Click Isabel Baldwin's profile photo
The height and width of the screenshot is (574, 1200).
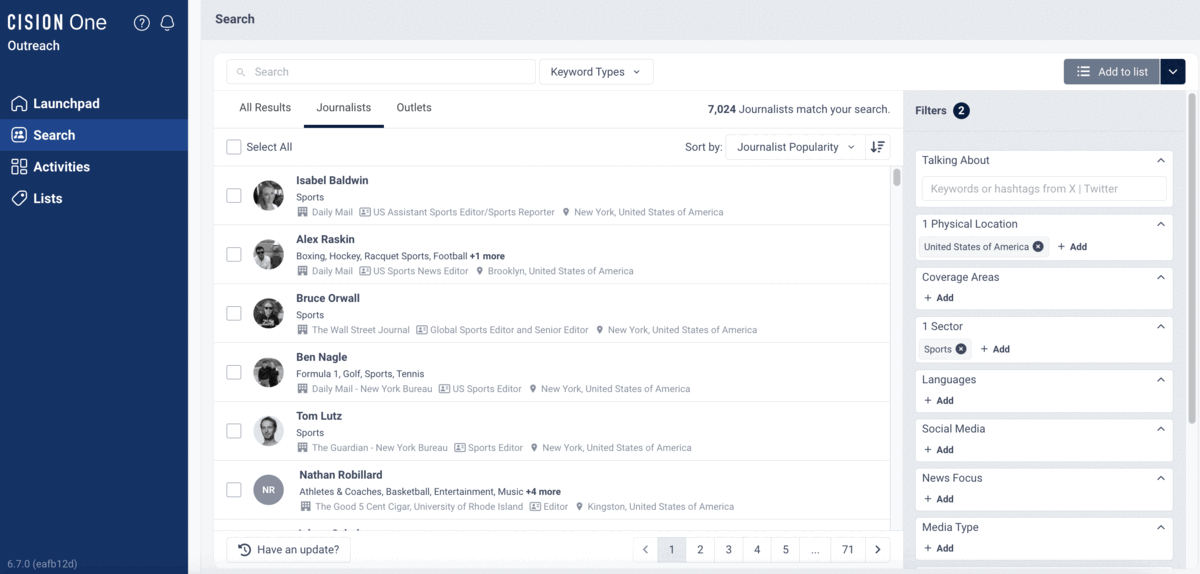[268, 196]
